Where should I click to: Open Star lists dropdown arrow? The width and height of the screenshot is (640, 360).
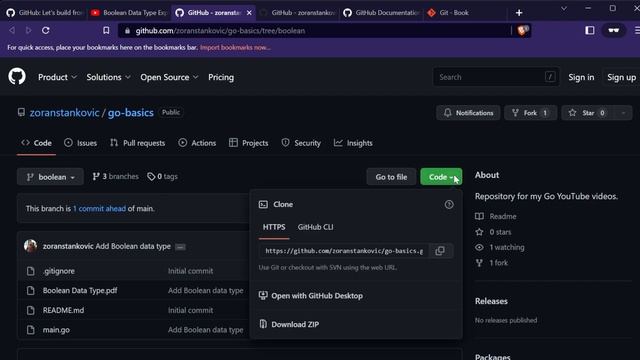623,113
